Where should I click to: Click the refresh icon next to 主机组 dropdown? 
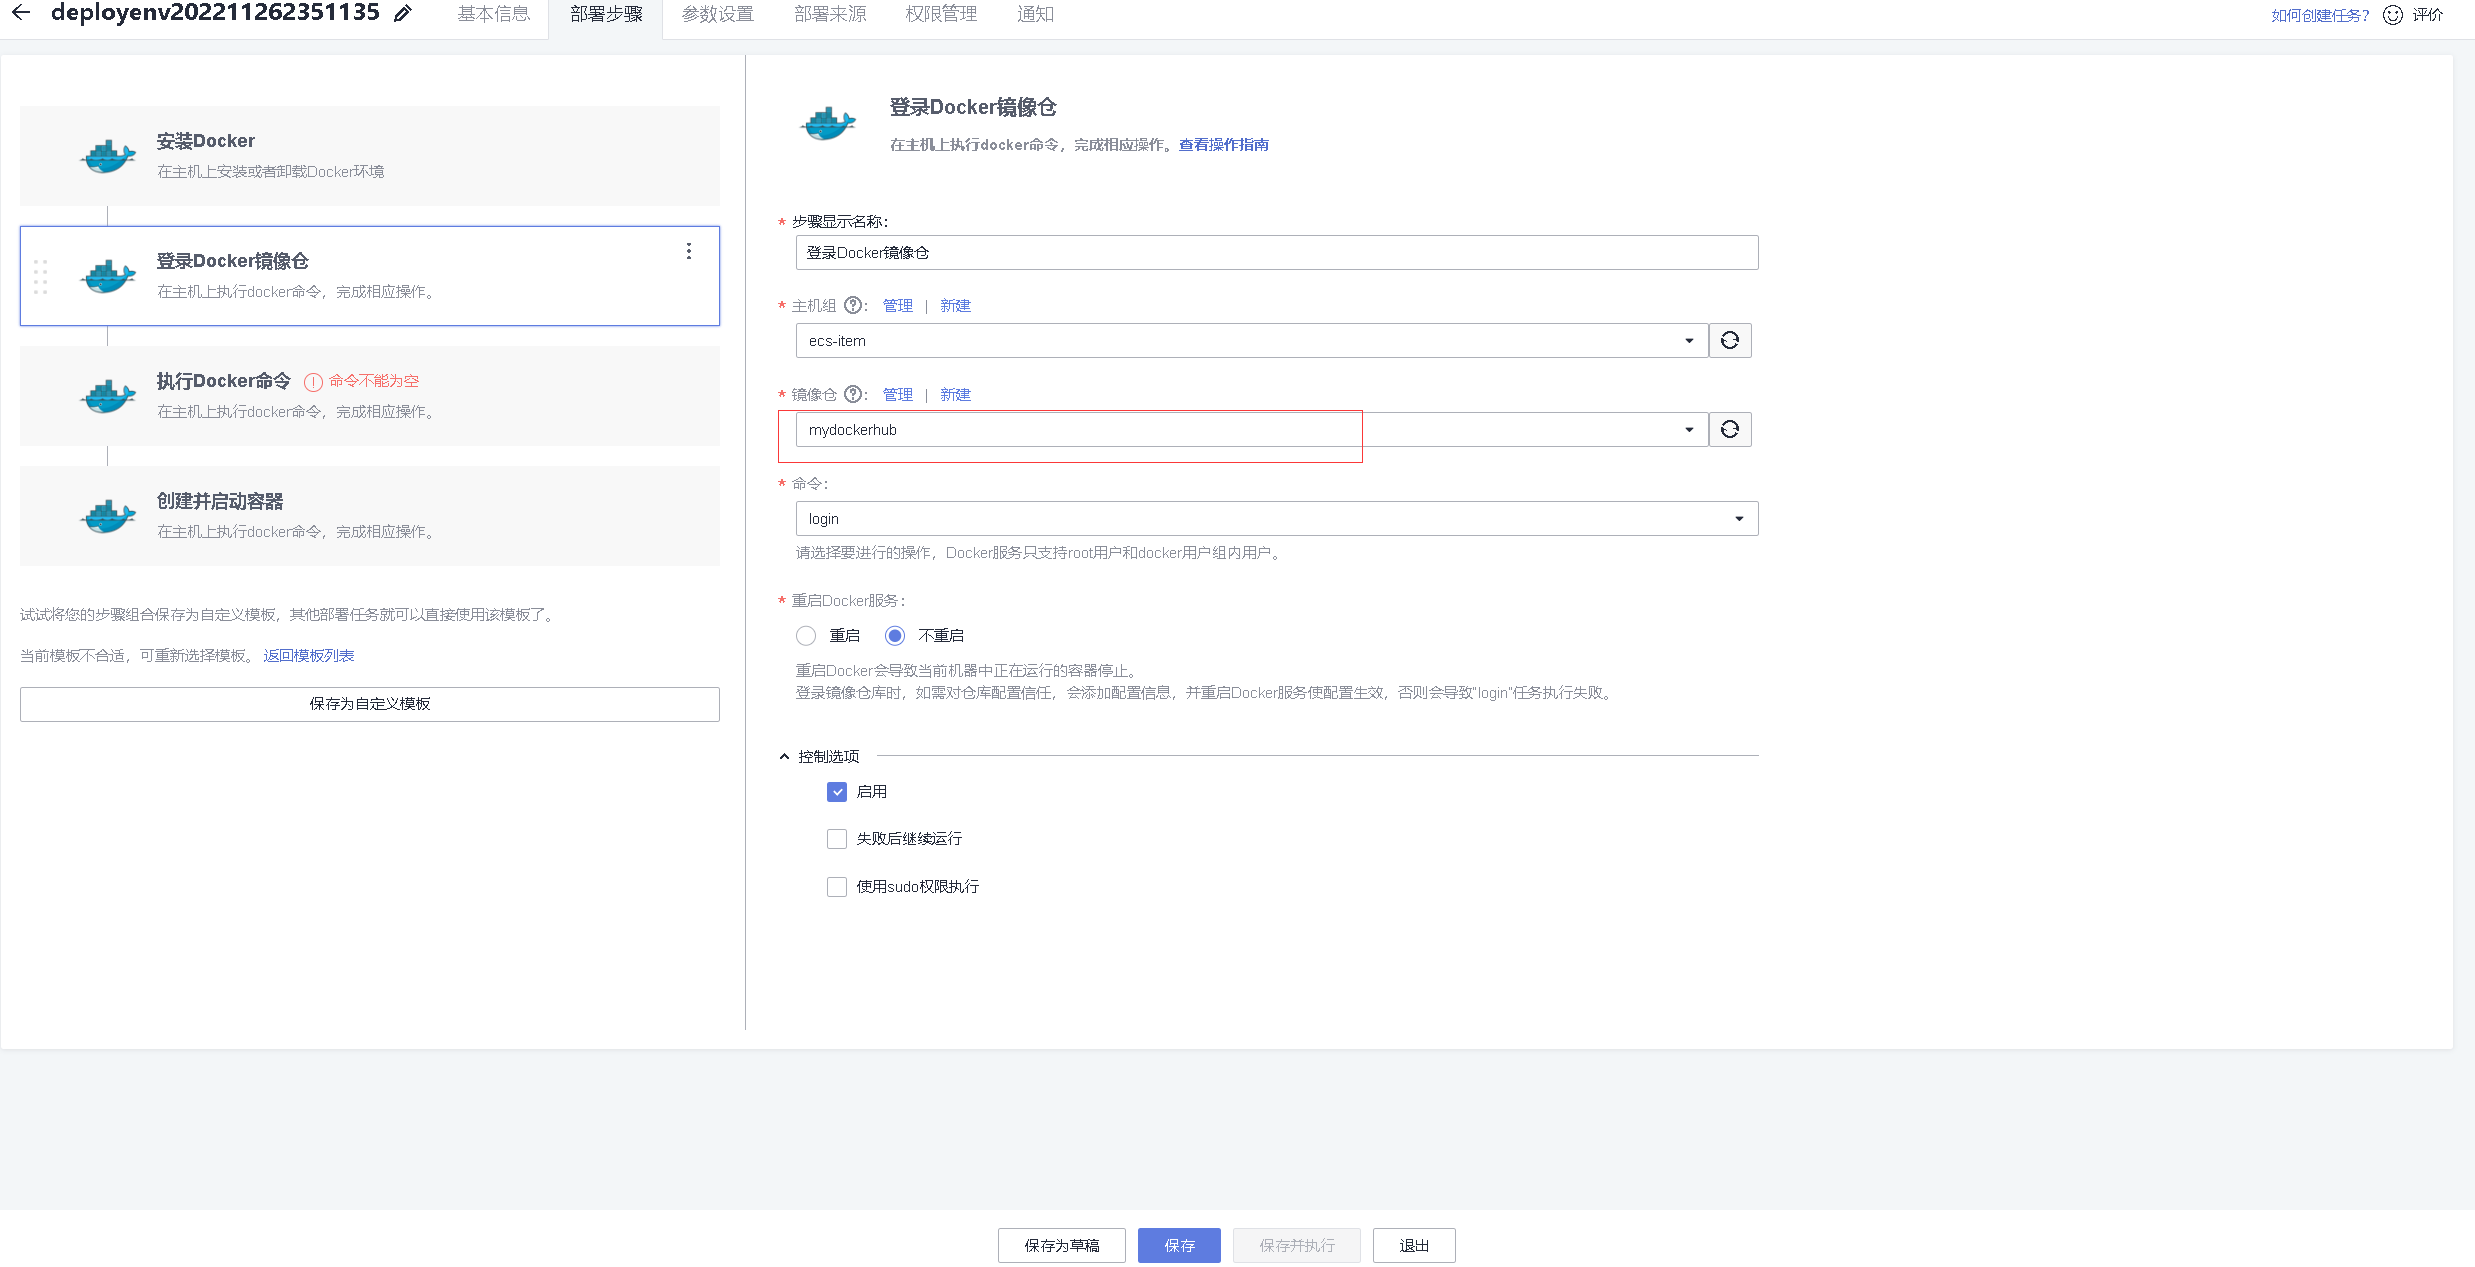[1730, 340]
